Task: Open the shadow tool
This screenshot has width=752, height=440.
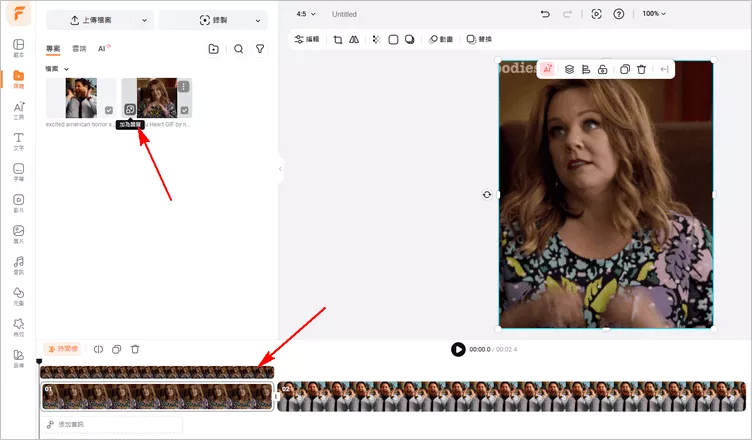Action: point(410,39)
